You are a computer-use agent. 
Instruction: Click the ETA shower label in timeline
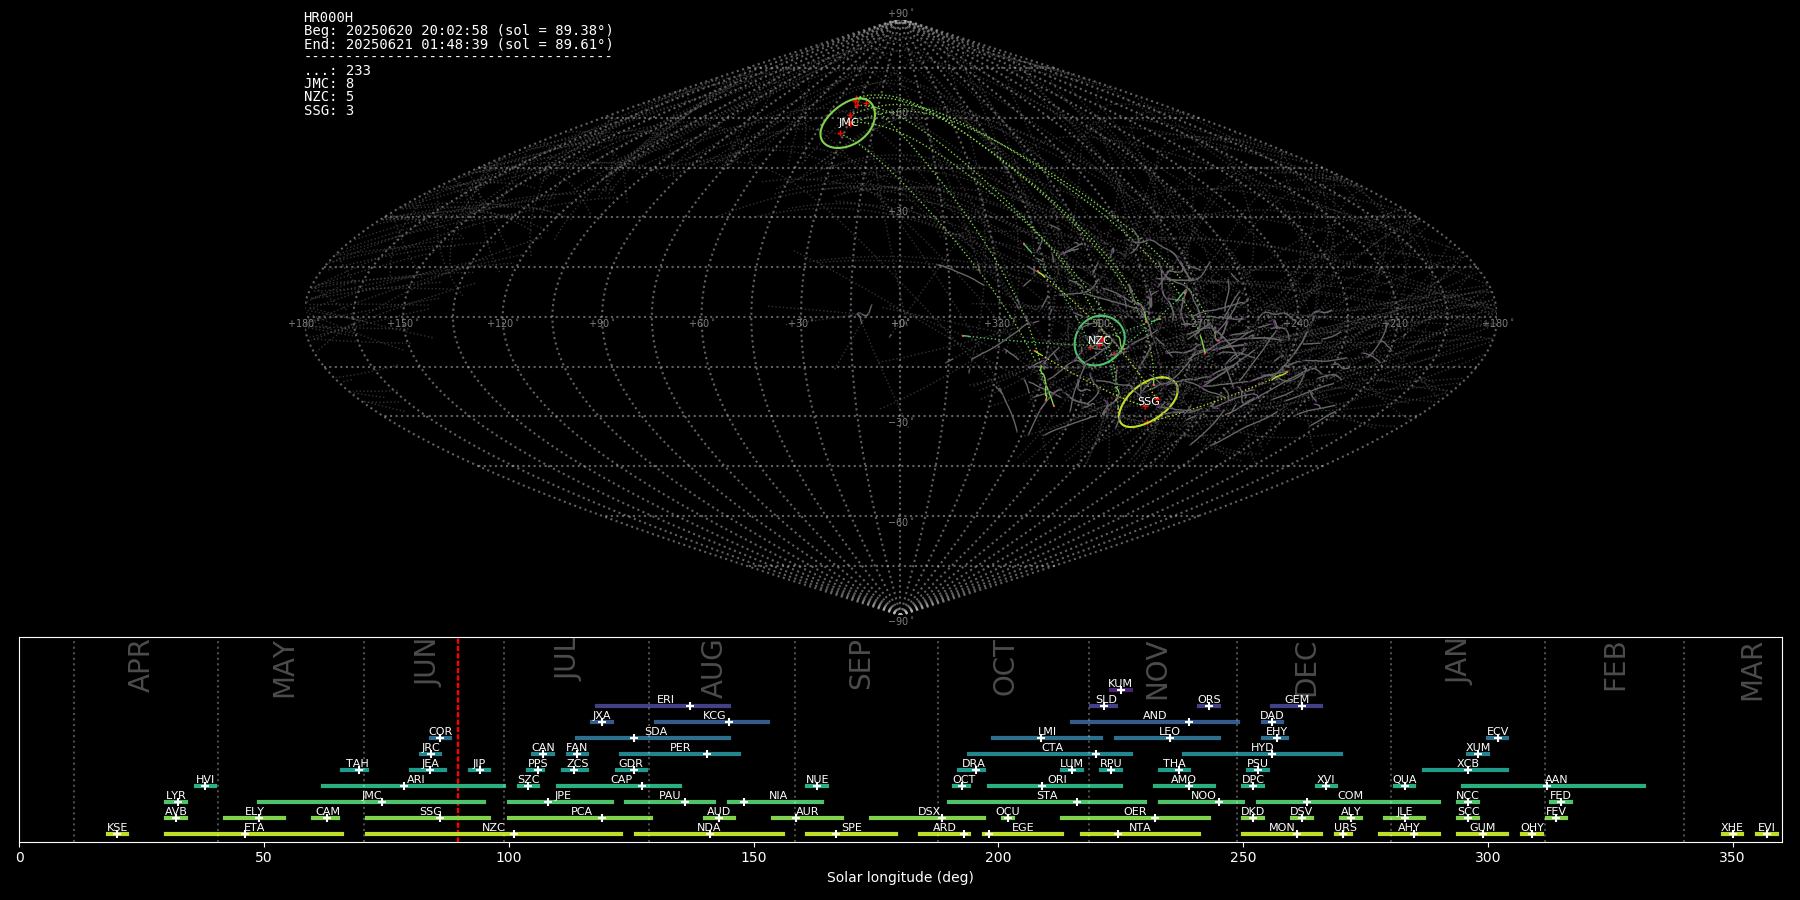tap(254, 828)
